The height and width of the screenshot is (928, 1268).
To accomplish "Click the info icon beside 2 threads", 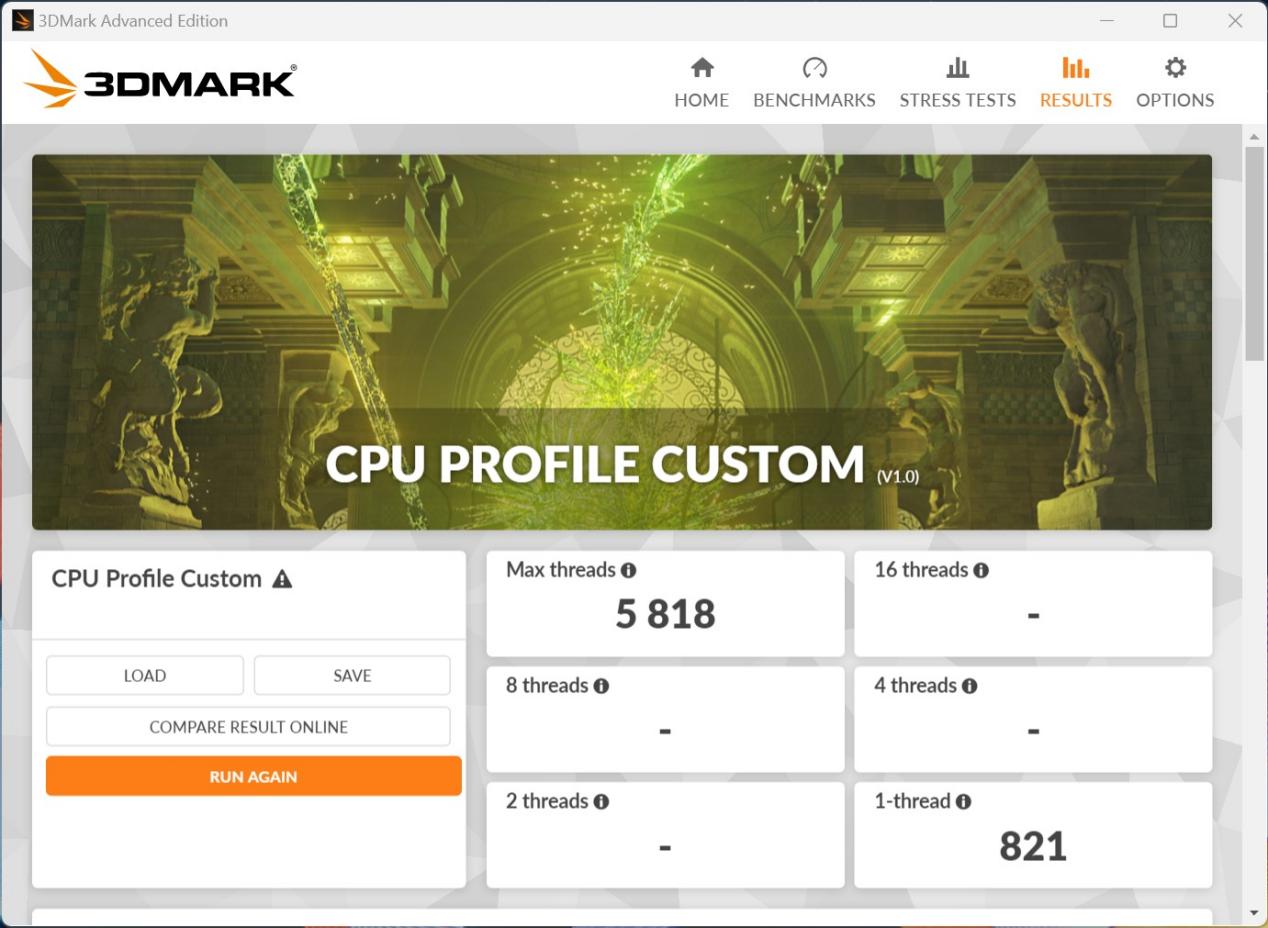I will click(599, 801).
